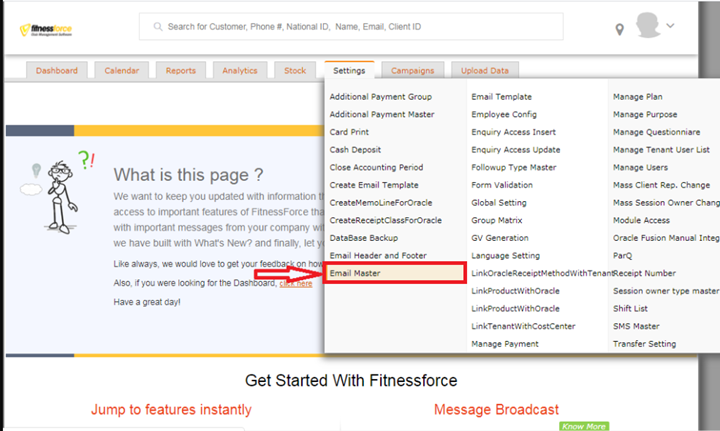720x431 pixels.
Task: Choose Manage Questionnaire
Action: pos(656,132)
